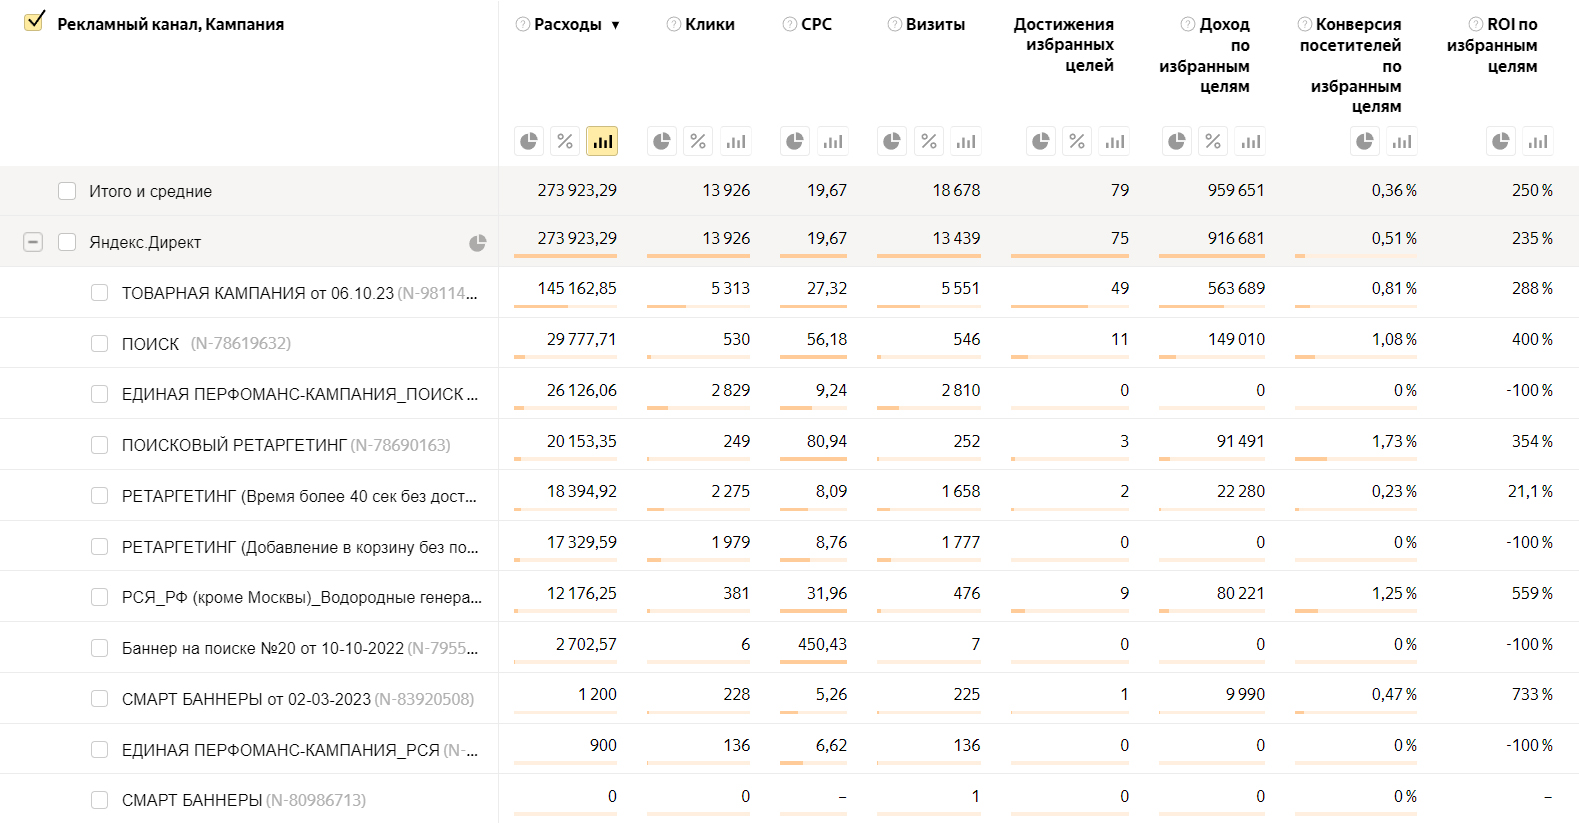Sort by ROI по избранным целям header
Viewport: 1579px width, 823px height.
(1492, 45)
